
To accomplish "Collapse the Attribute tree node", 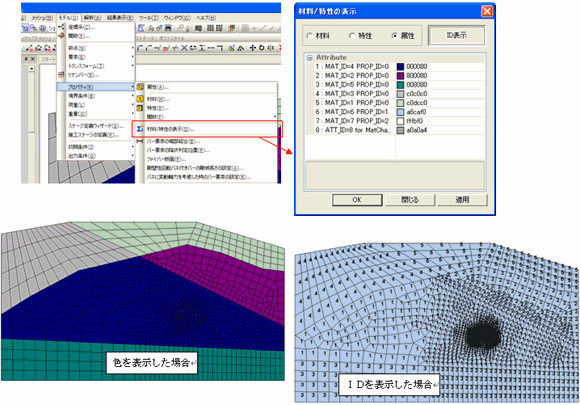I will 310,58.
